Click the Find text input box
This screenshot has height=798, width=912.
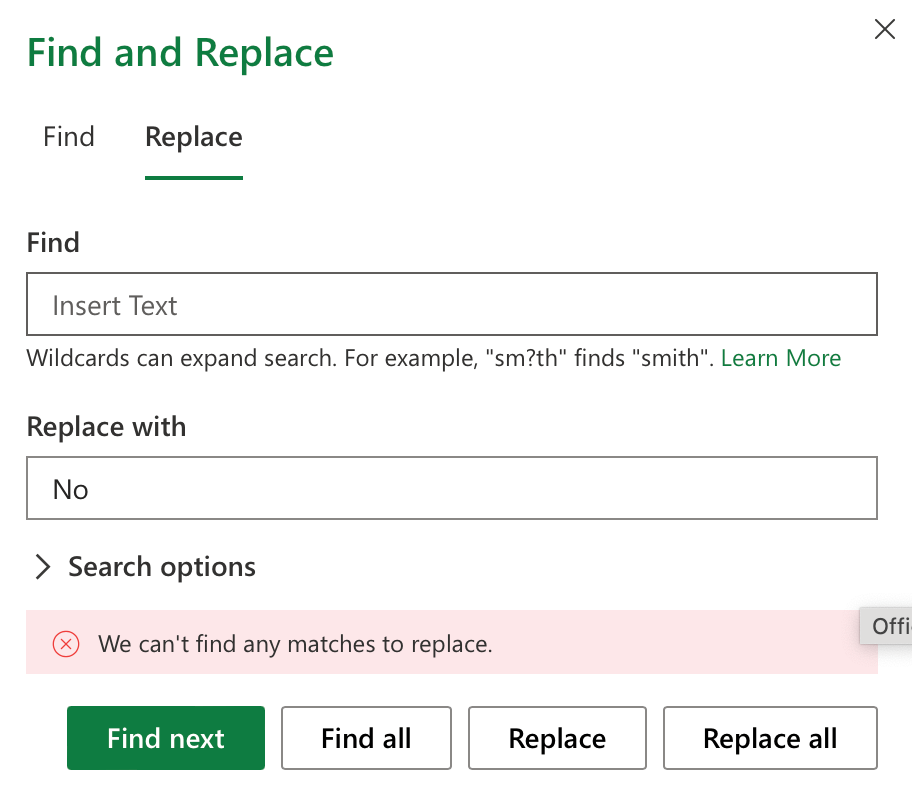tap(451, 305)
